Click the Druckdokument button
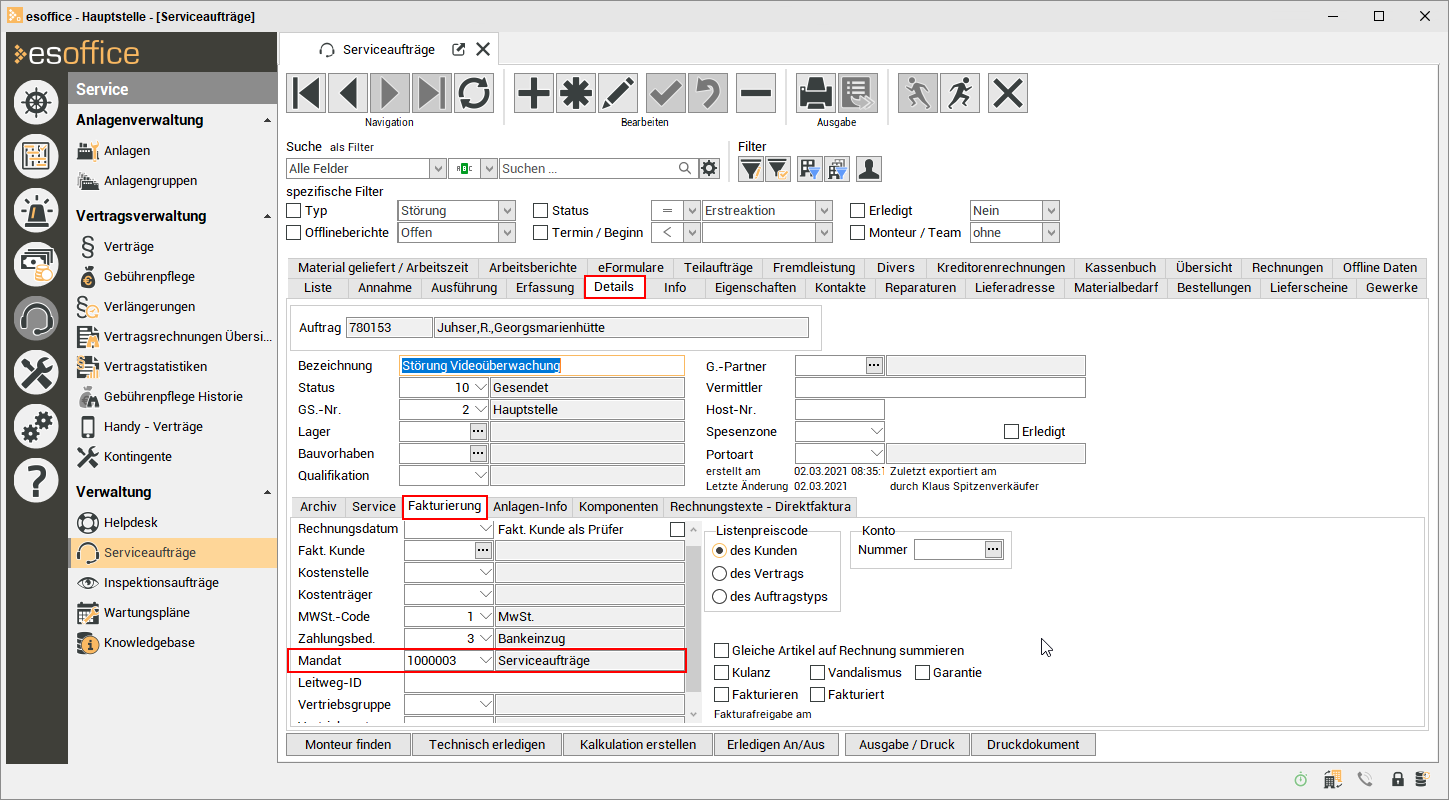The height and width of the screenshot is (800, 1449). click(1033, 745)
